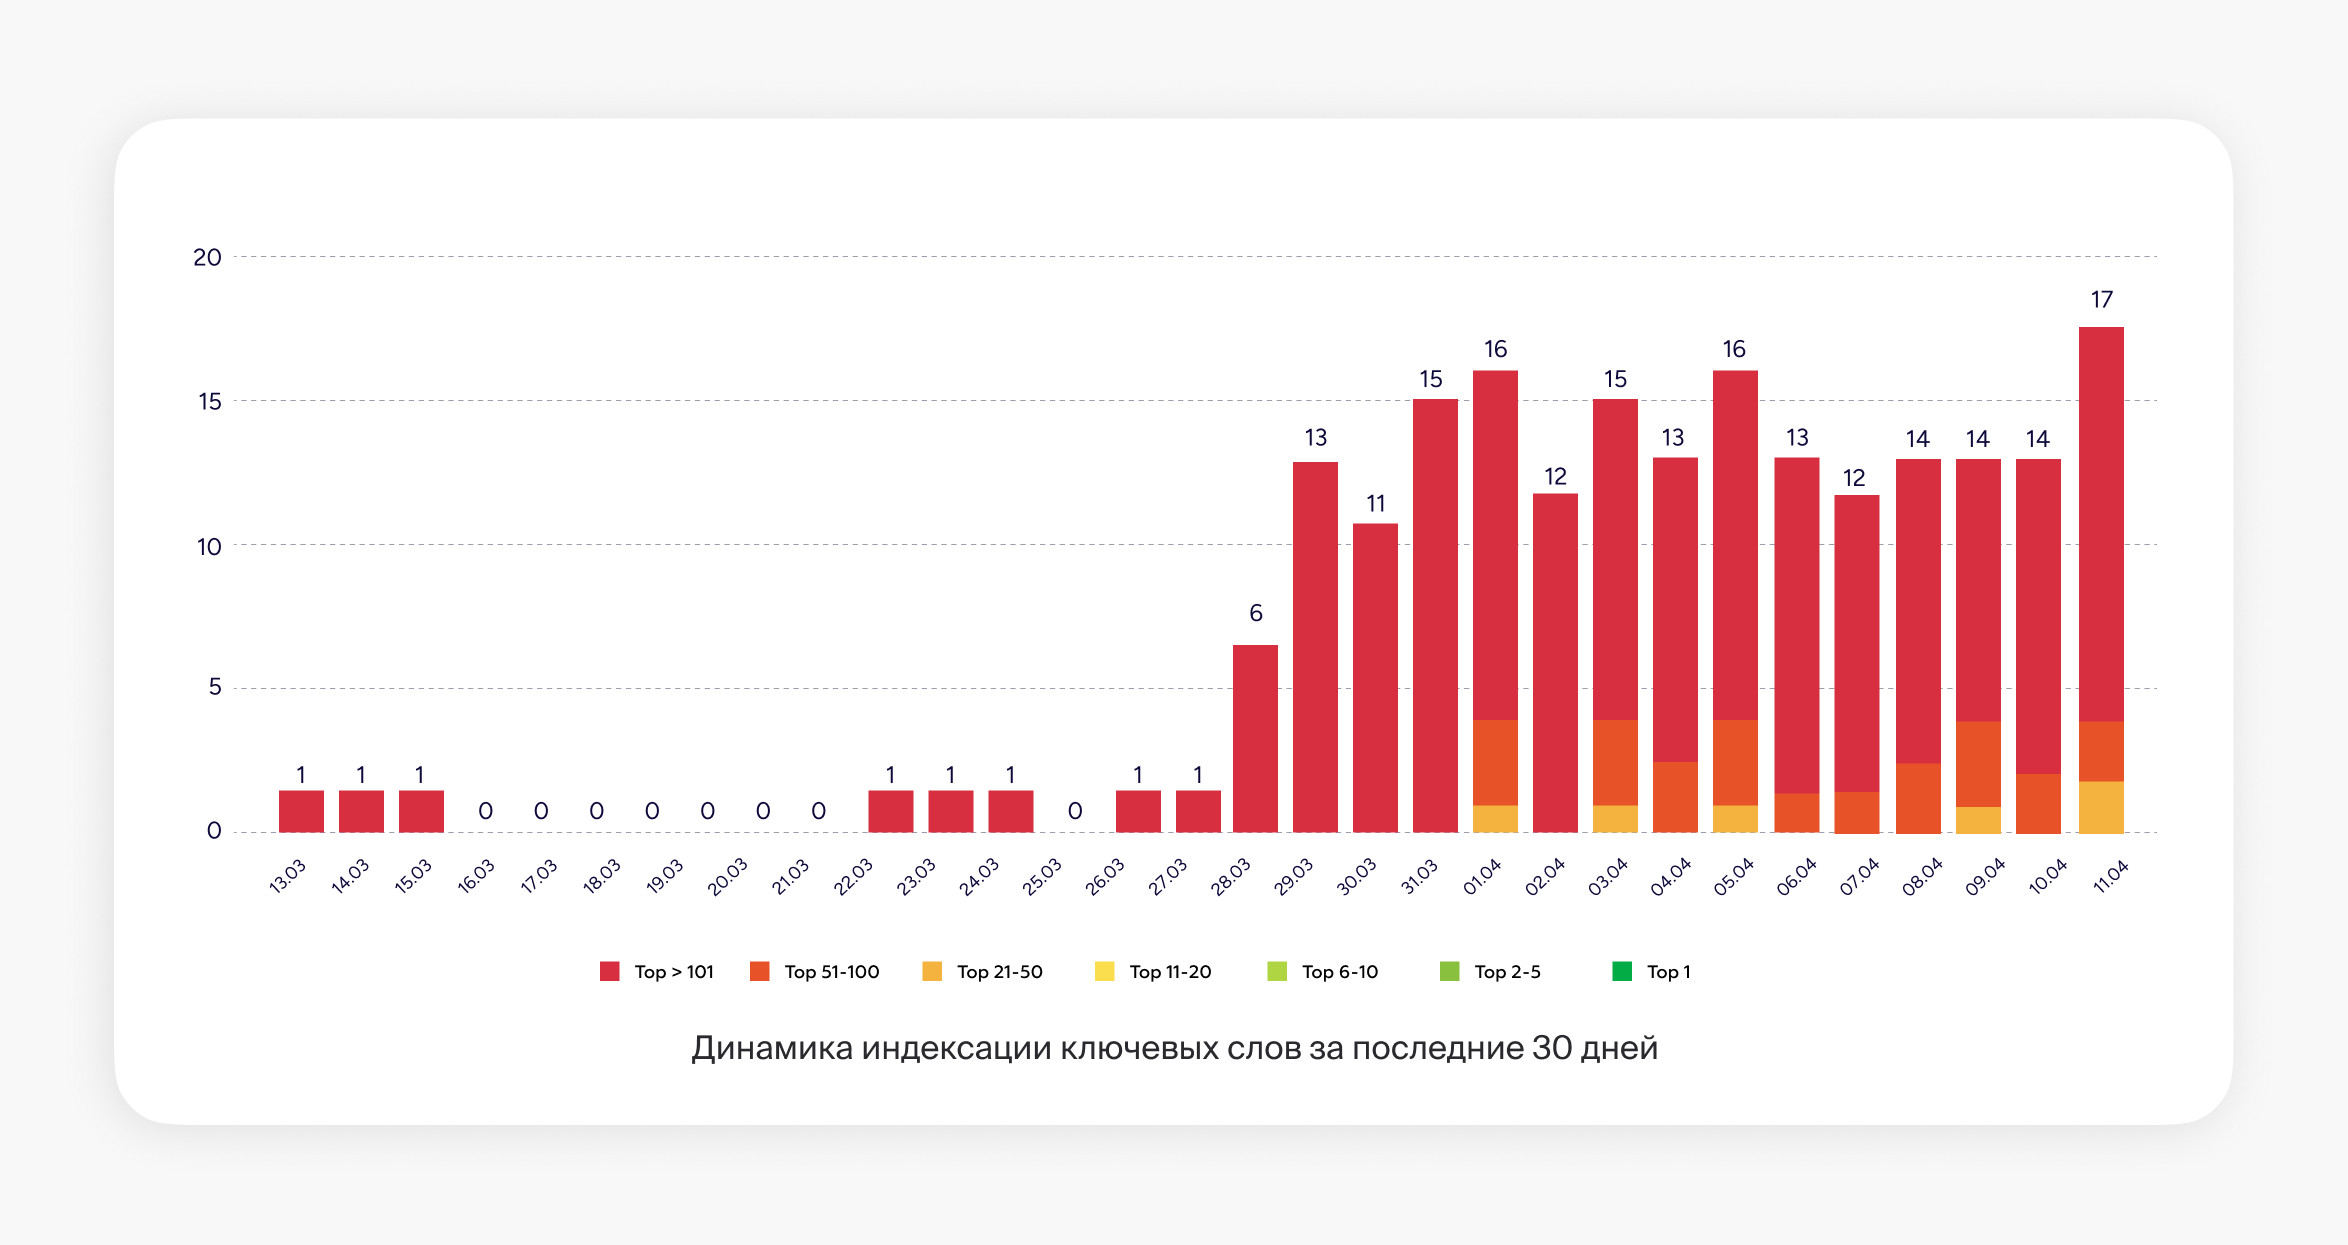Image resolution: width=2348 pixels, height=1245 pixels.
Task: Toggle the "Top > 101" legend label
Action: pos(674,972)
